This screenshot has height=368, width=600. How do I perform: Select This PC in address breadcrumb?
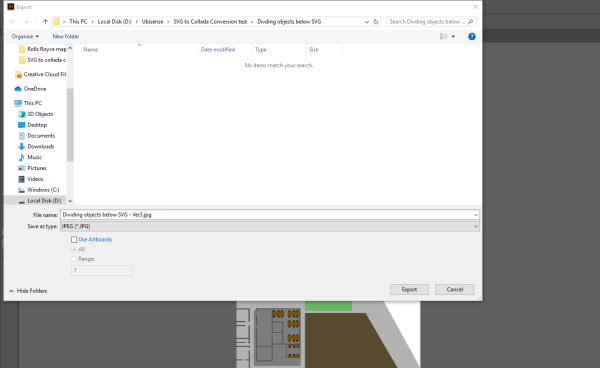(x=78, y=22)
